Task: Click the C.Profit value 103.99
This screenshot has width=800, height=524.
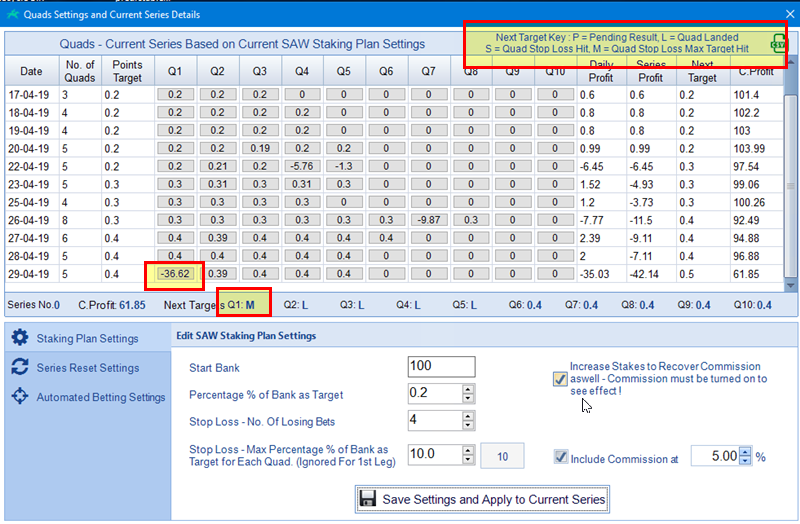Action: click(x=749, y=149)
